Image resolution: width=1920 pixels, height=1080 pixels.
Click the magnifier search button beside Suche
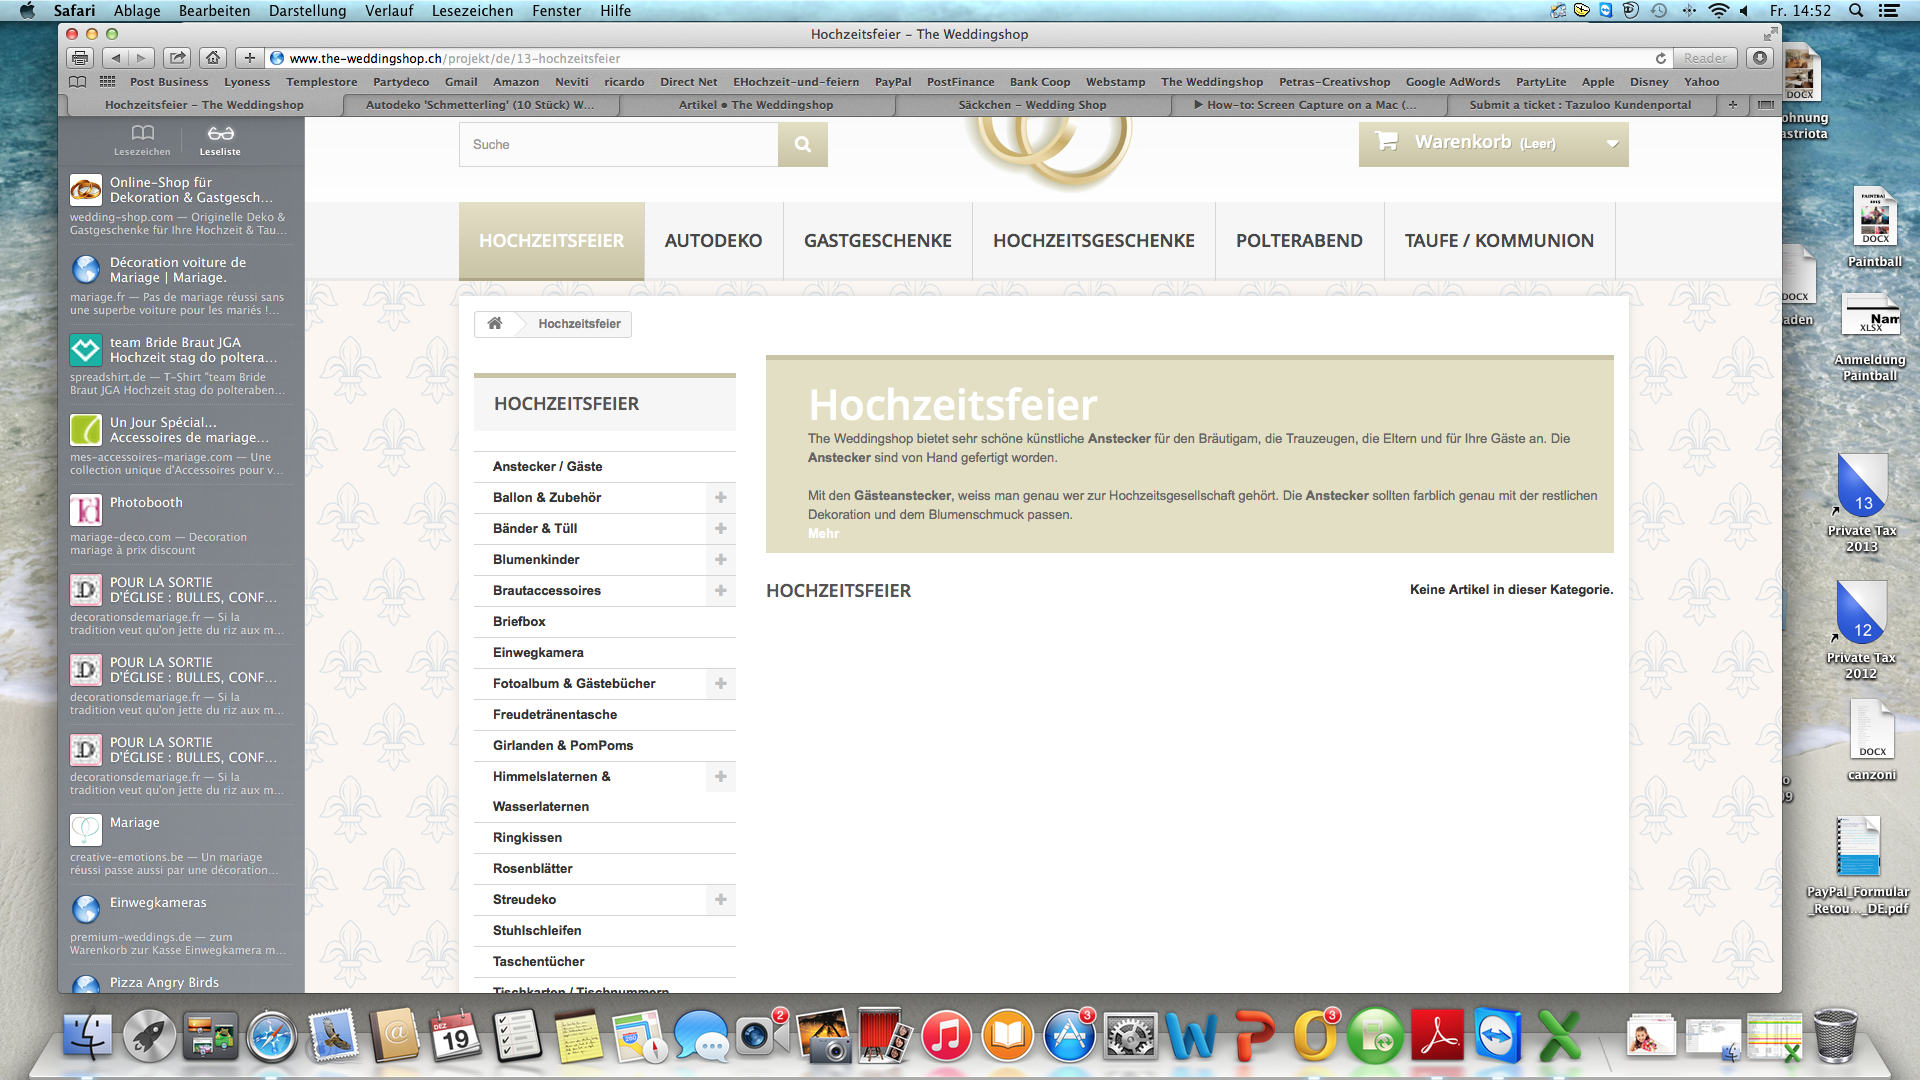click(802, 145)
